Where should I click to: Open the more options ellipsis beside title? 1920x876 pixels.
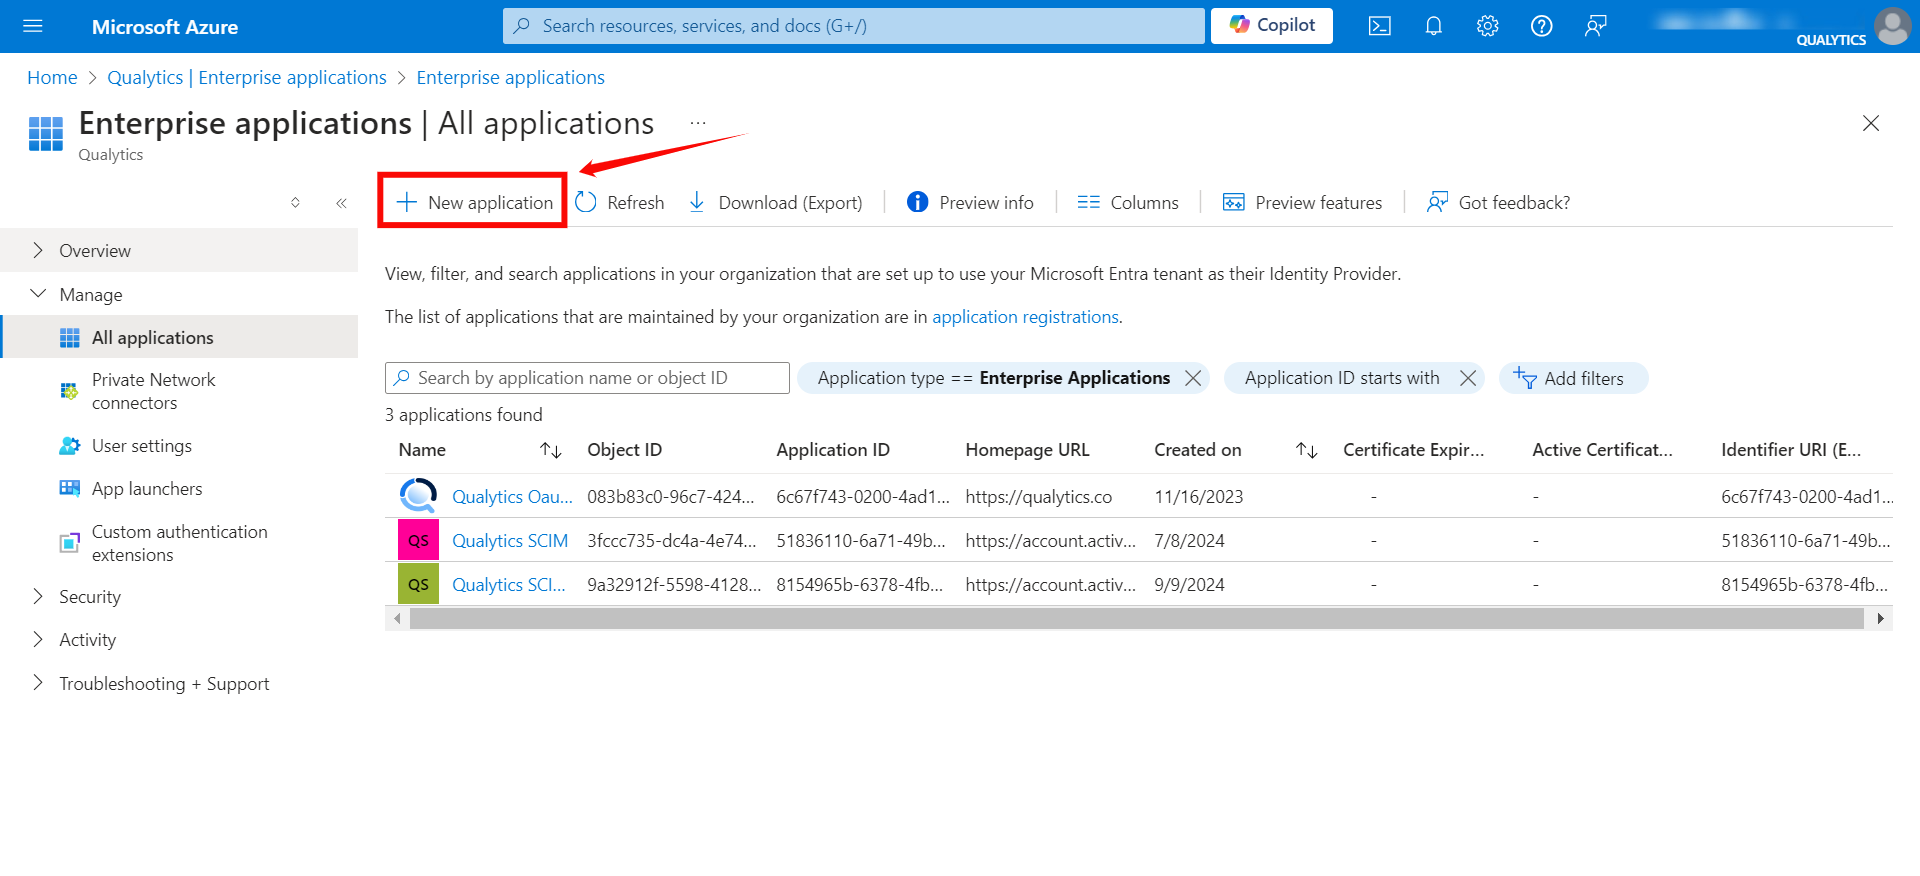pyautogui.click(x=698, y=123)
